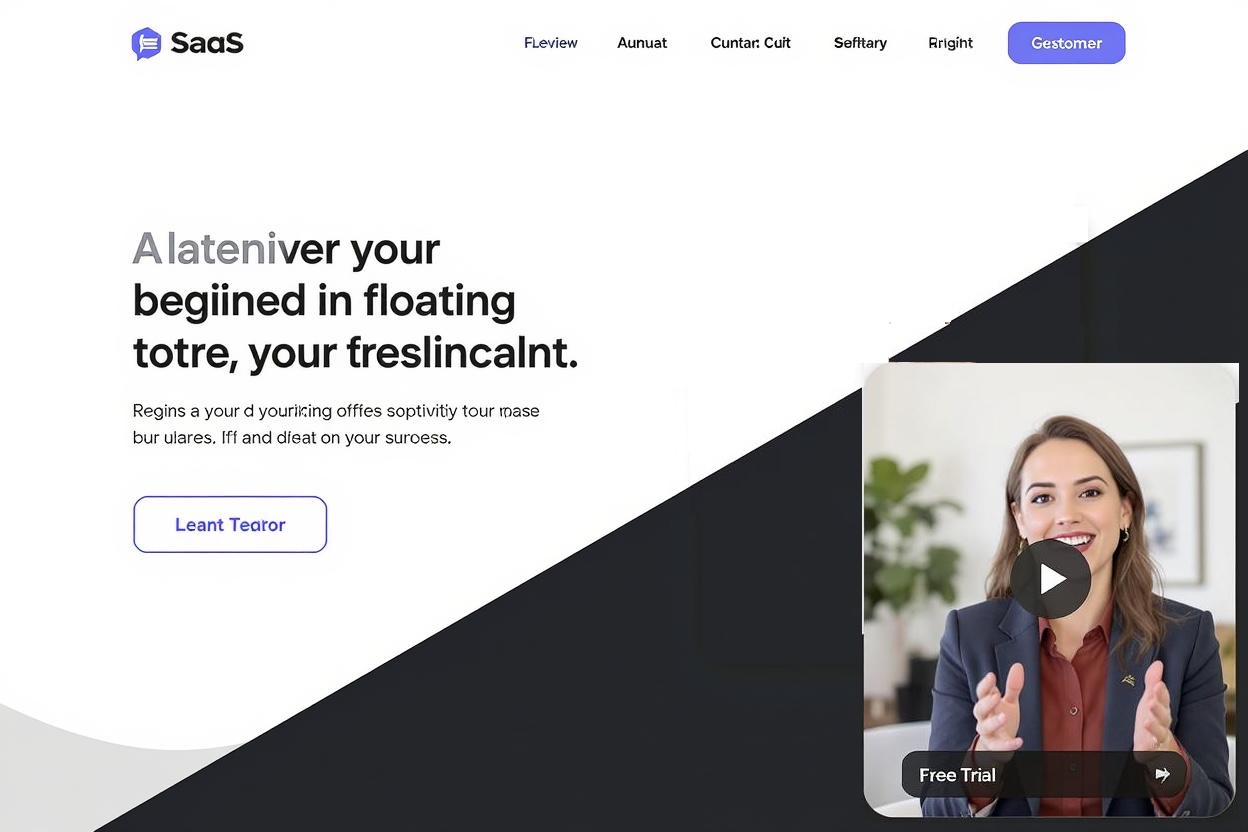Click the arrow icon in the Free Trial bar

pyautogui.click(x=1162, y=774)
